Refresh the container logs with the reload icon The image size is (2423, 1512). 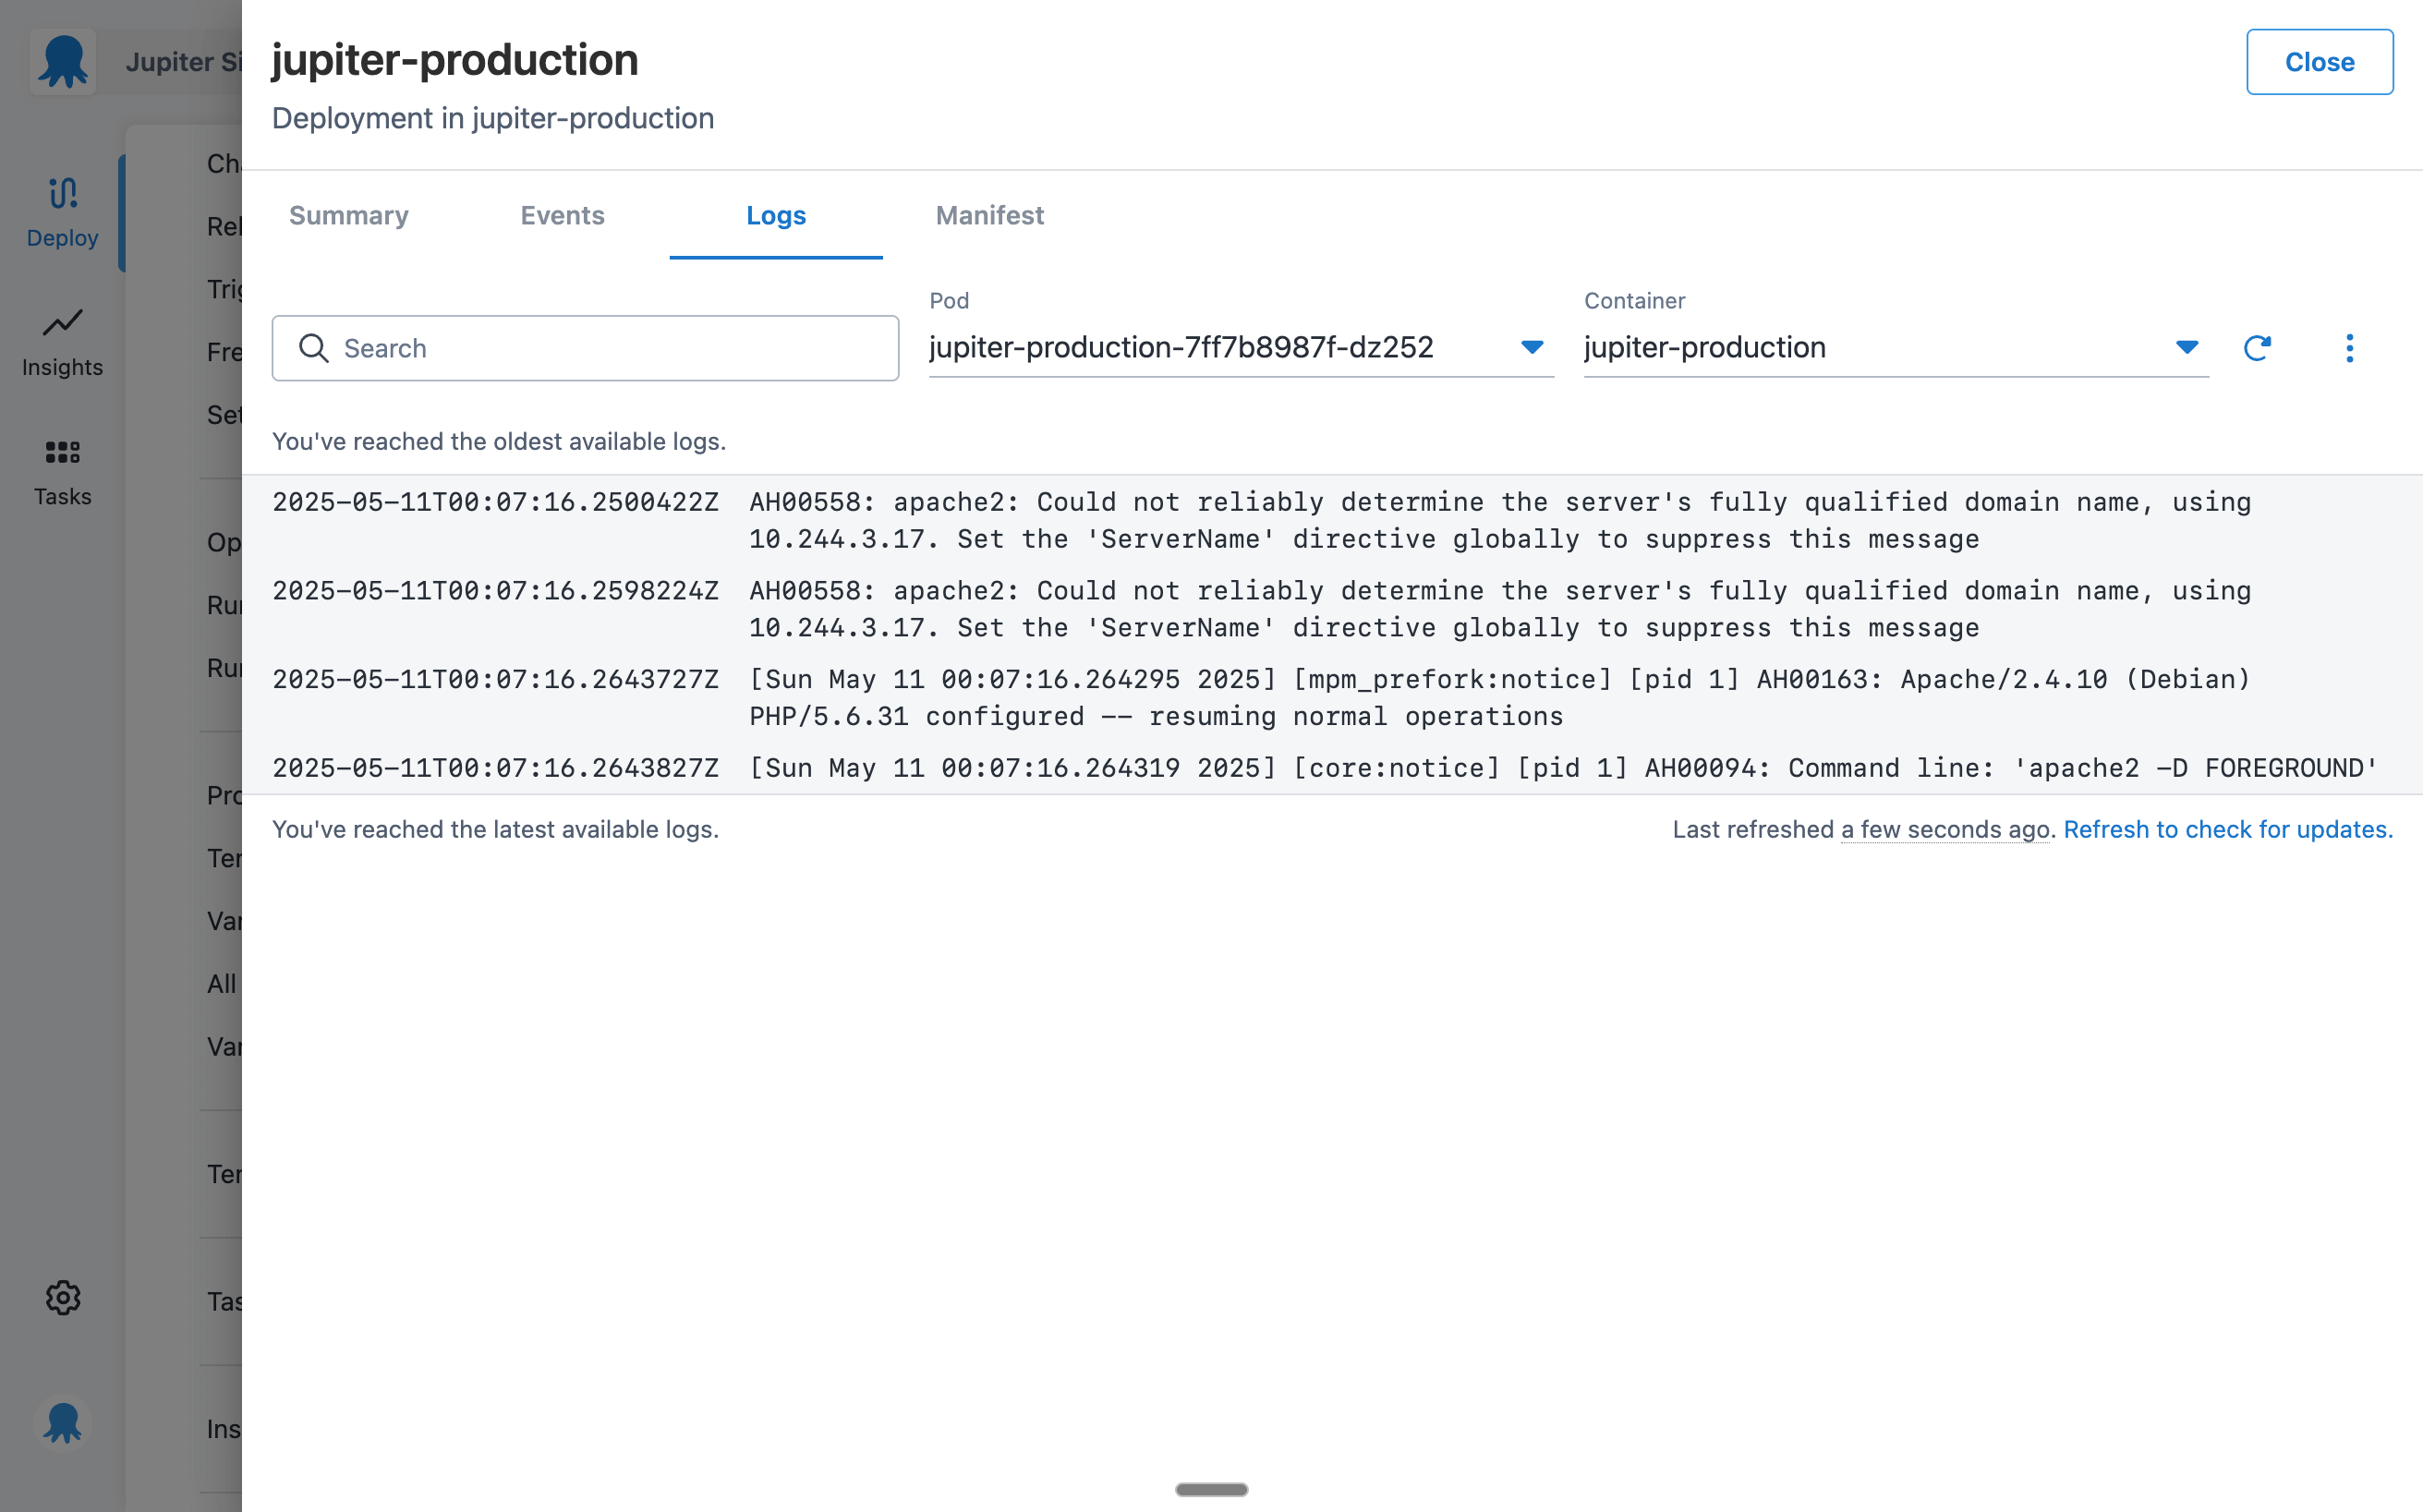click(2258, 347)
